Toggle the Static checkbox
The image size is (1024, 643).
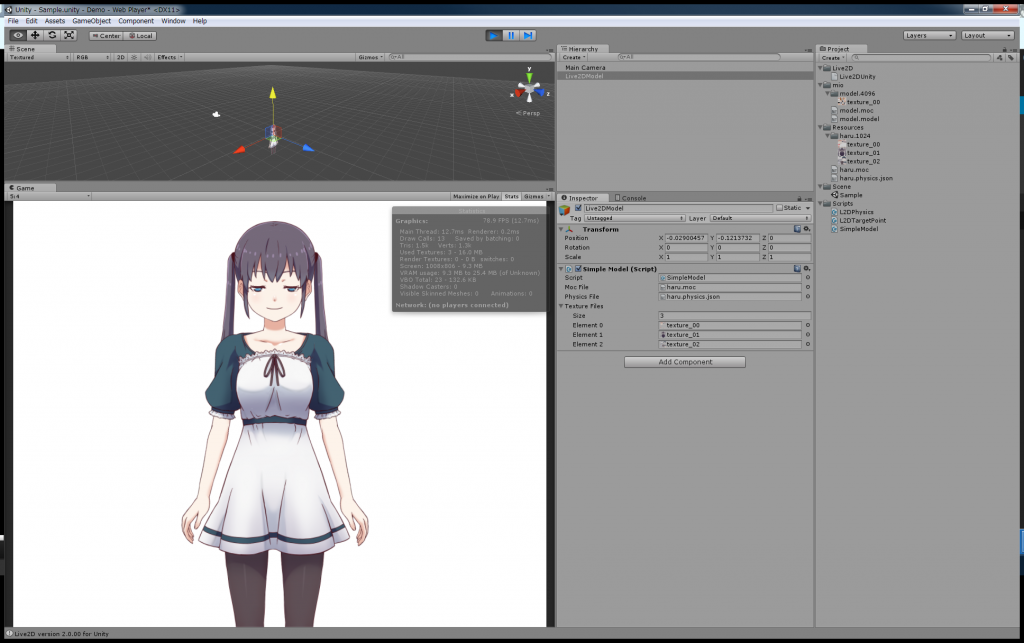click(x=779, y=208)
